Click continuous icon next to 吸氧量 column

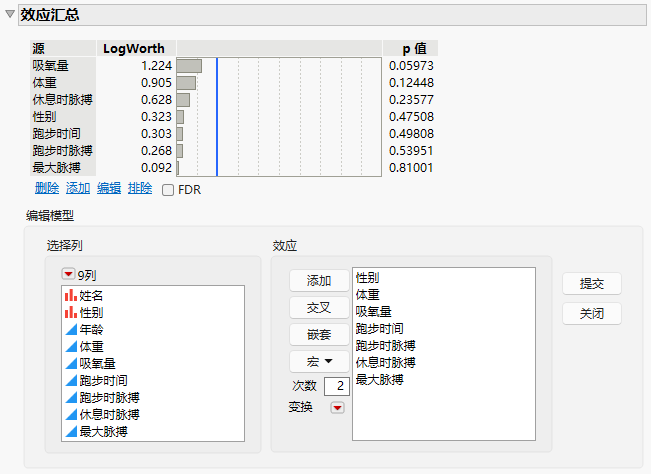coord(71,364)
